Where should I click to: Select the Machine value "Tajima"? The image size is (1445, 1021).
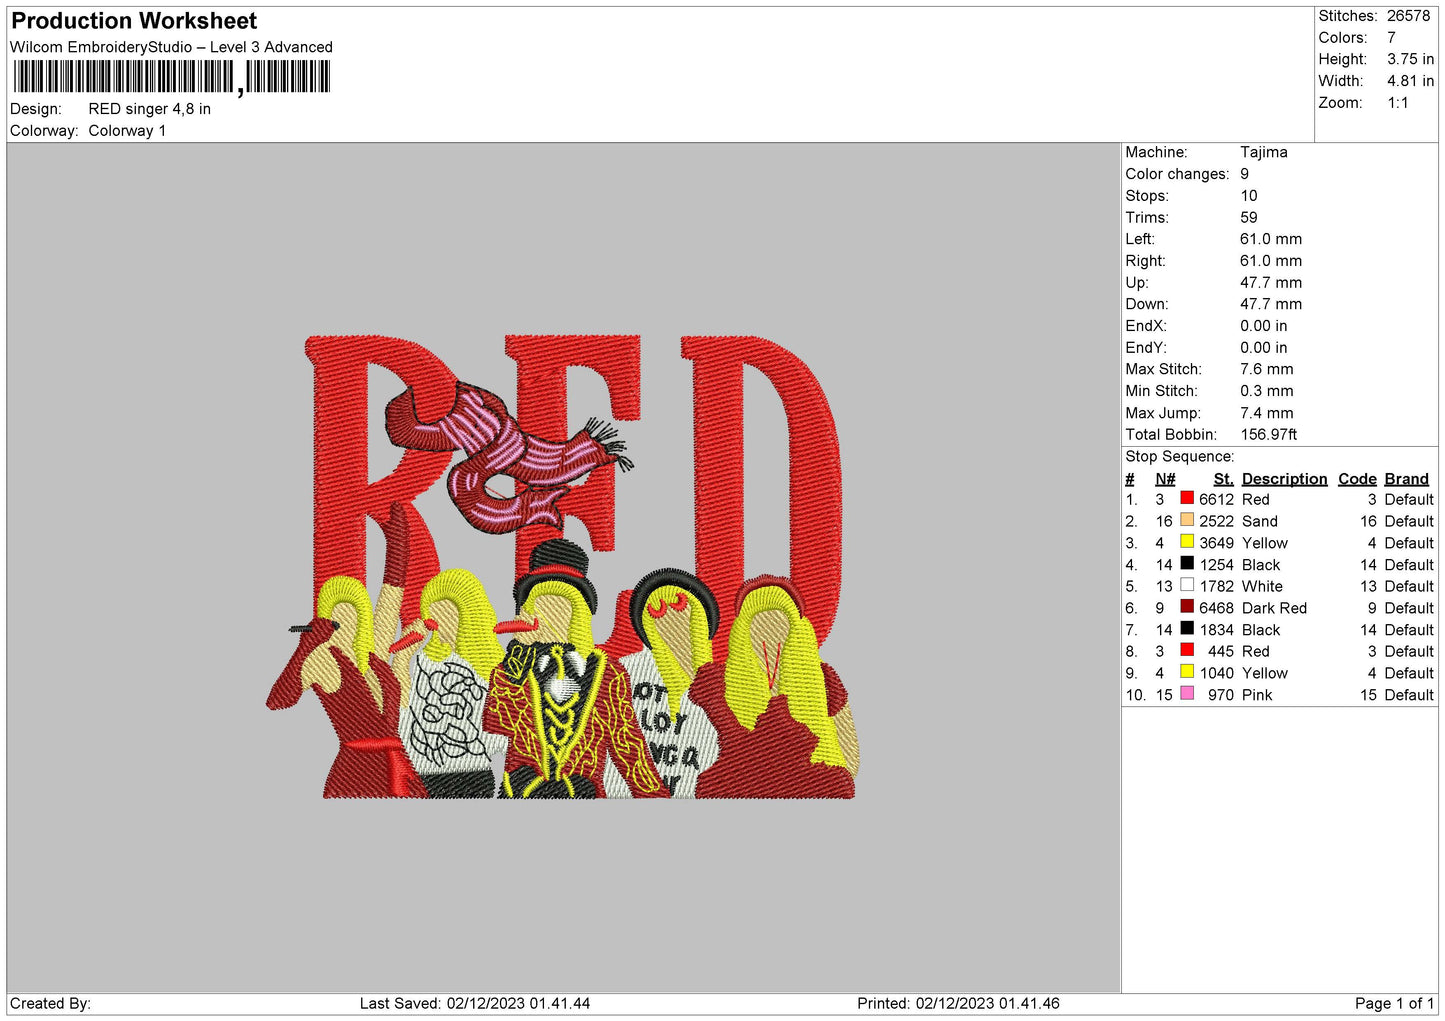(1264, 152)
